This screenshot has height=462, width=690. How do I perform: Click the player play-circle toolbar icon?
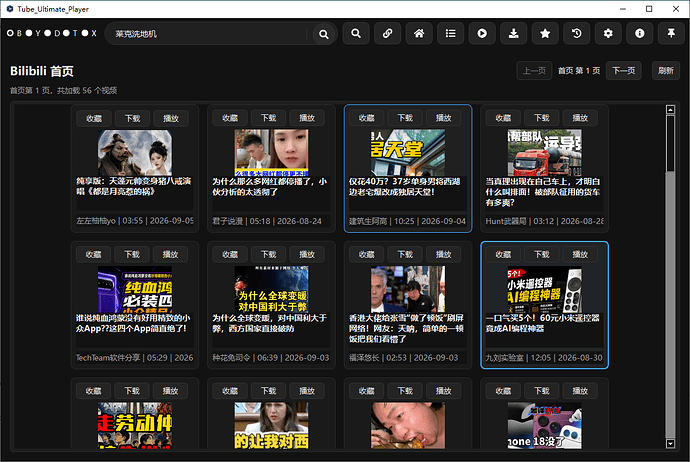point(482,33)
